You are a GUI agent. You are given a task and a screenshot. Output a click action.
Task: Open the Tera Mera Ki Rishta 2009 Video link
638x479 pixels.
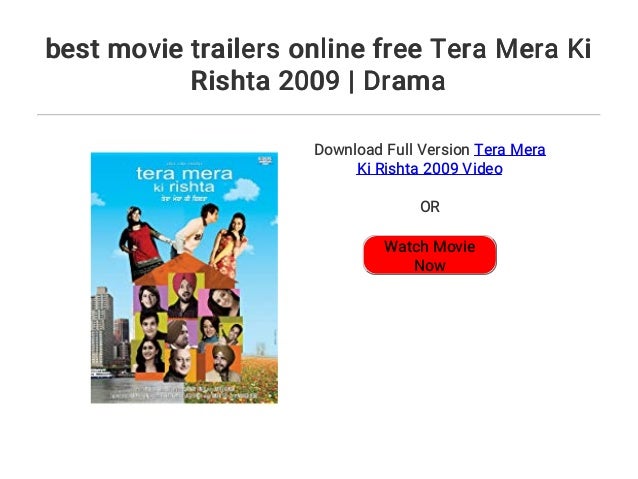click(451, 159)
